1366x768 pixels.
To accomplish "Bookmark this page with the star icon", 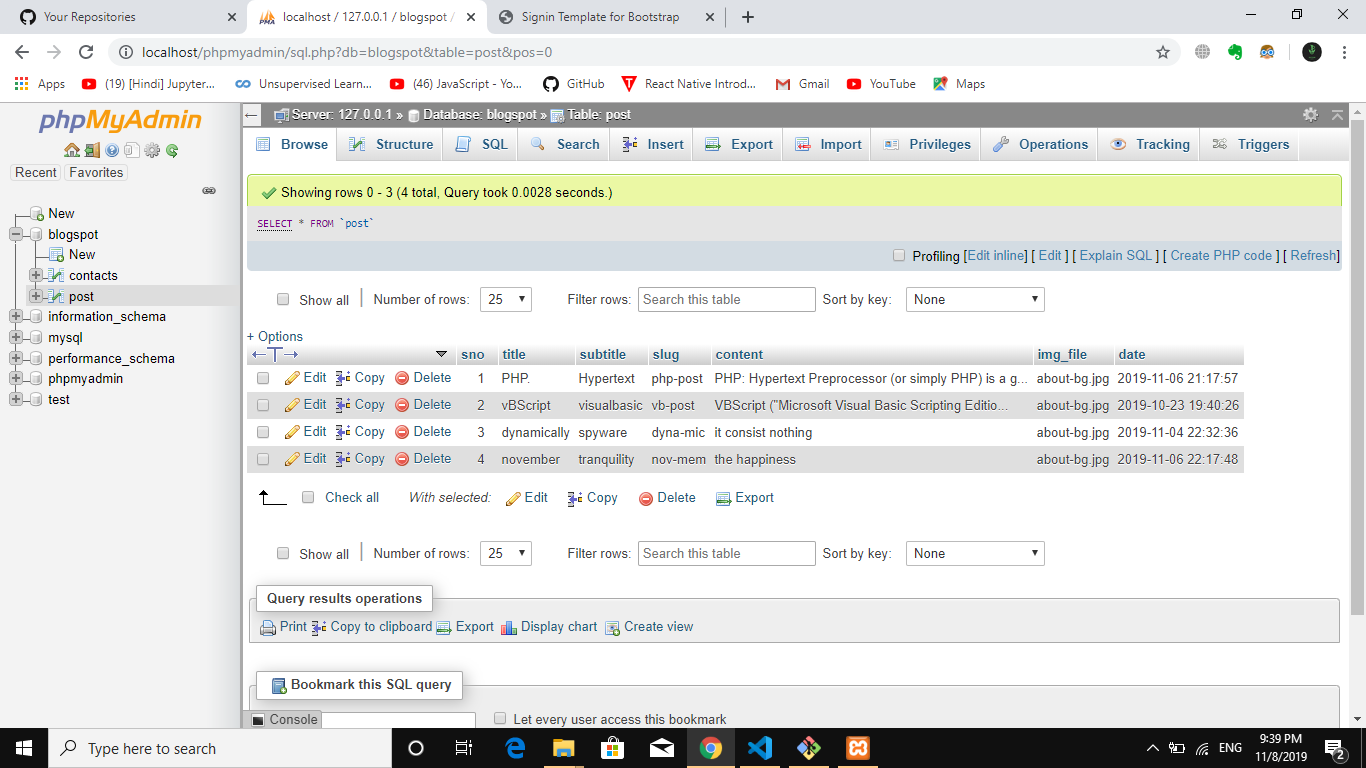I will 1163,52.
